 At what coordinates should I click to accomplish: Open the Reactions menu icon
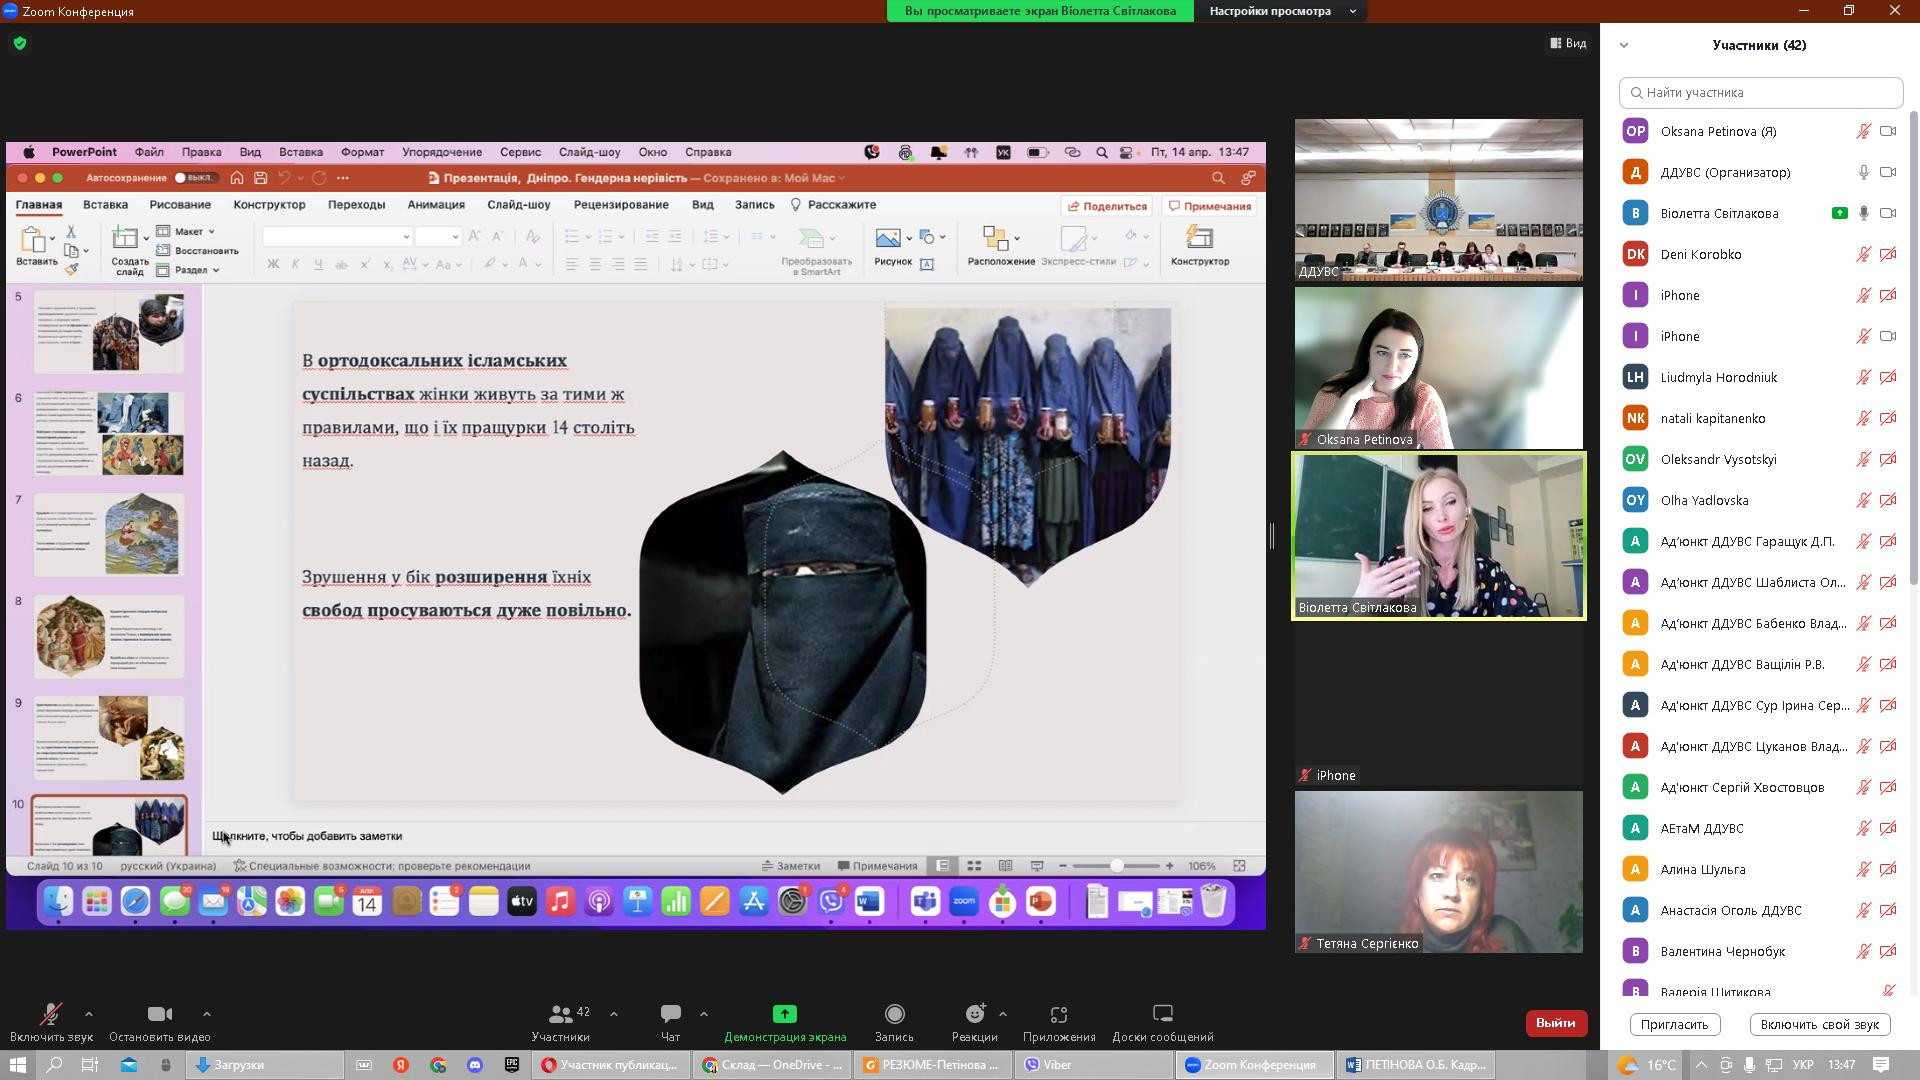[974, 1015]
